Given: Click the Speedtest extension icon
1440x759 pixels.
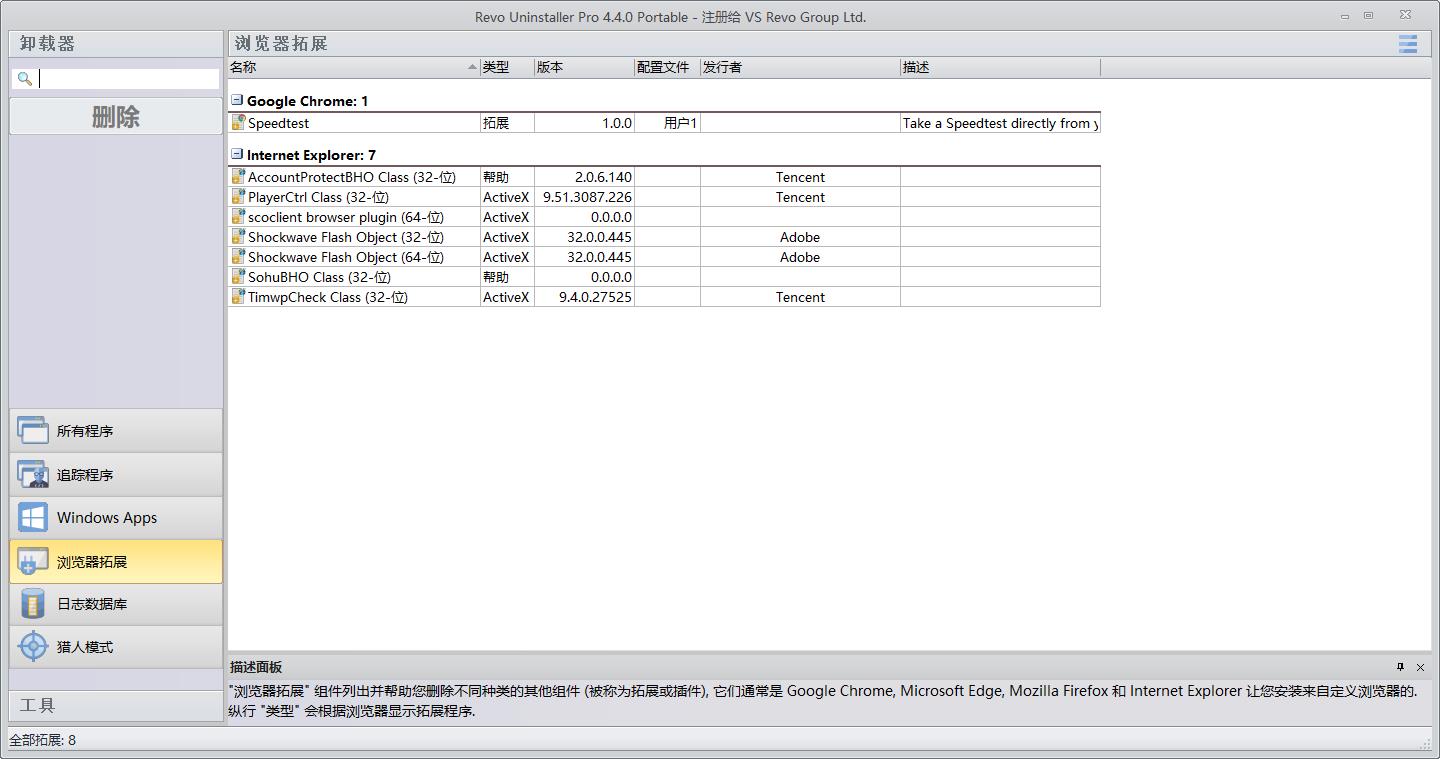Looking at the screenshot, I should click(238, 123).
